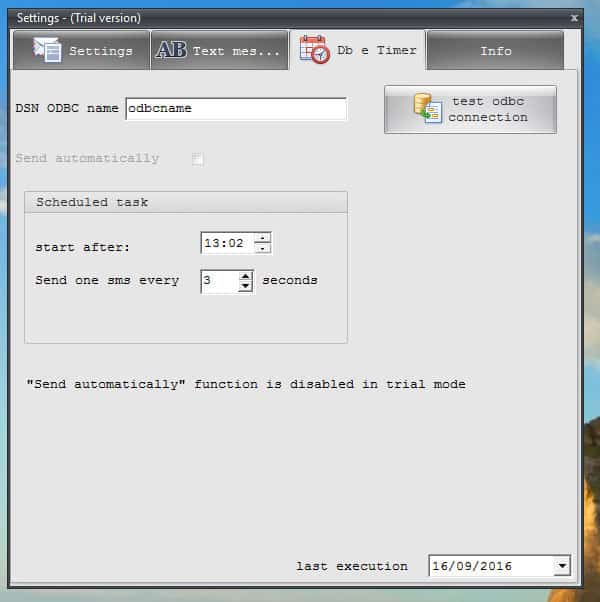Click the calendar clock icon on Db e Timer tab

coord(314,50)
